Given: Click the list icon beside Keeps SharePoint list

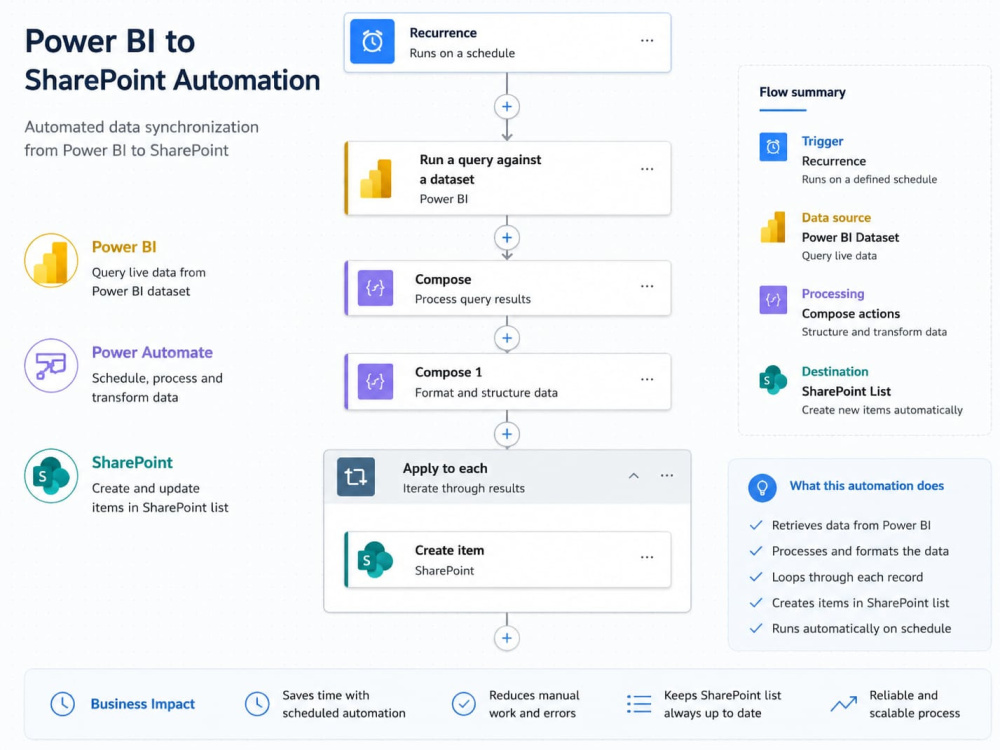Looking at the screenshot, I should pos(639,704).
